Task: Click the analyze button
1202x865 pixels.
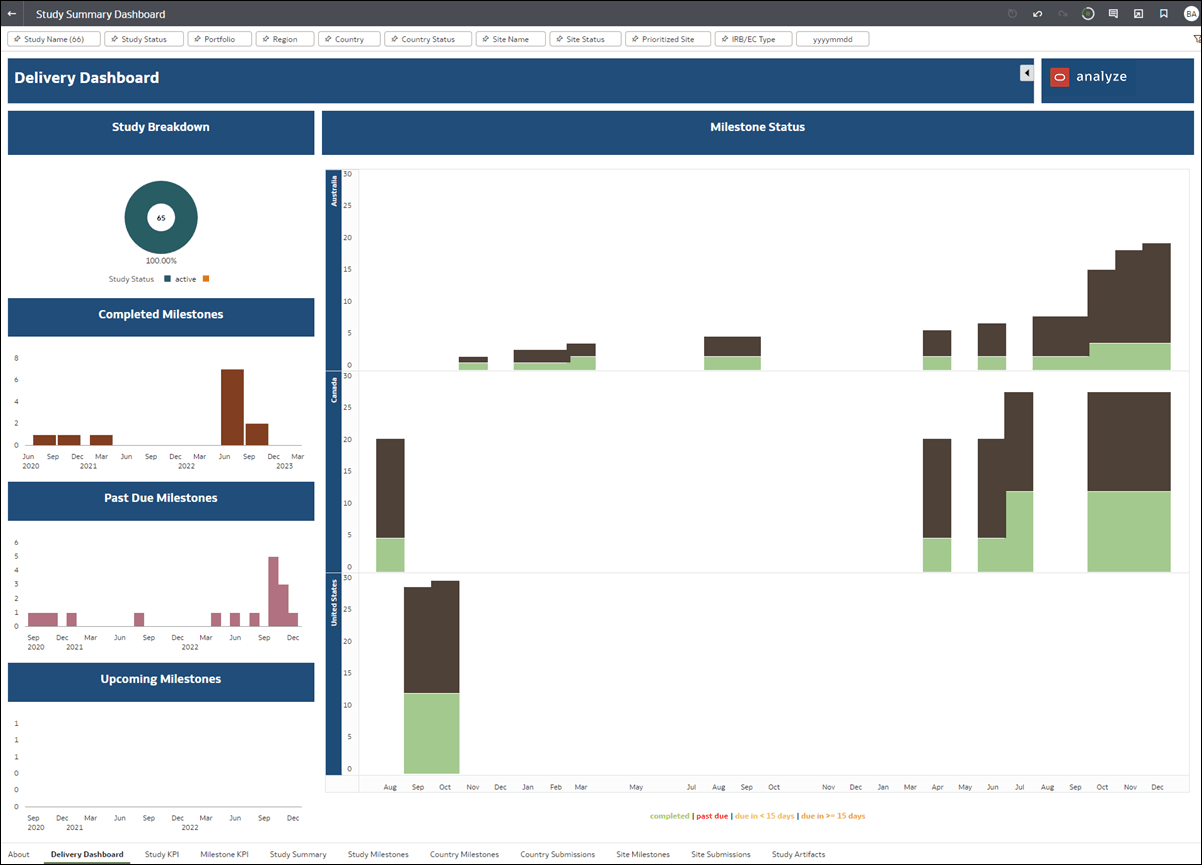Action: click(1089, 76)
